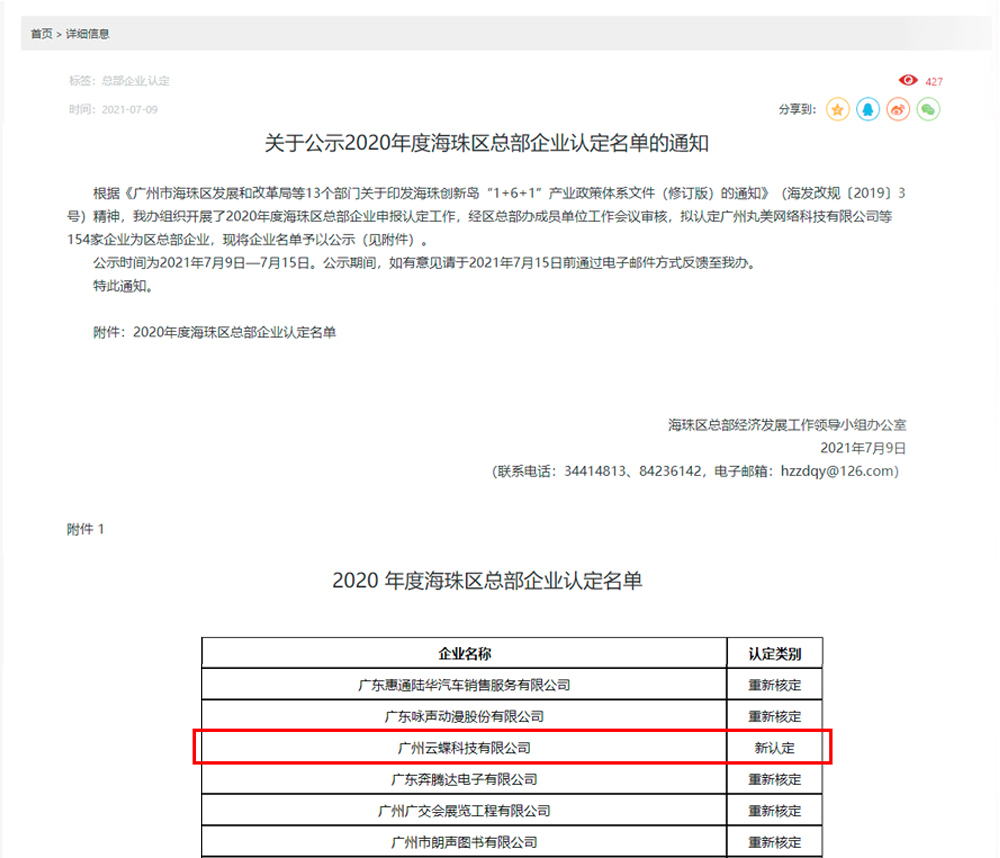Click the red eye view-count icon
1000x858 pixels.
908,81
